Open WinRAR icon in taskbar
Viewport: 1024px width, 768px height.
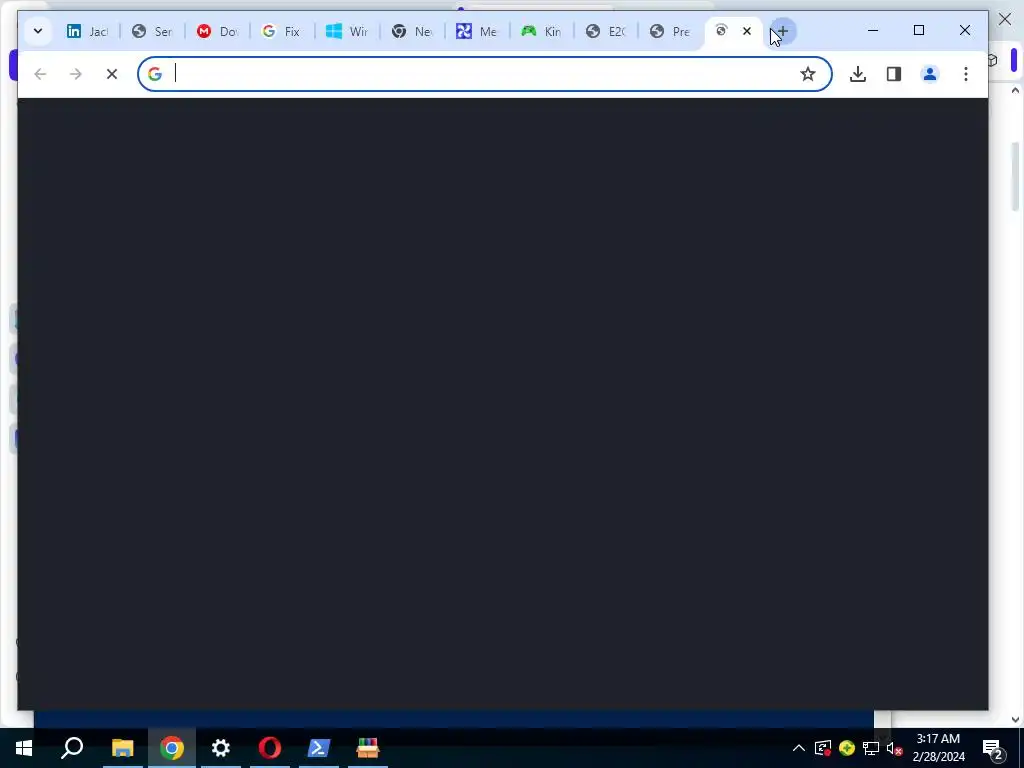(x=368, y=748)
